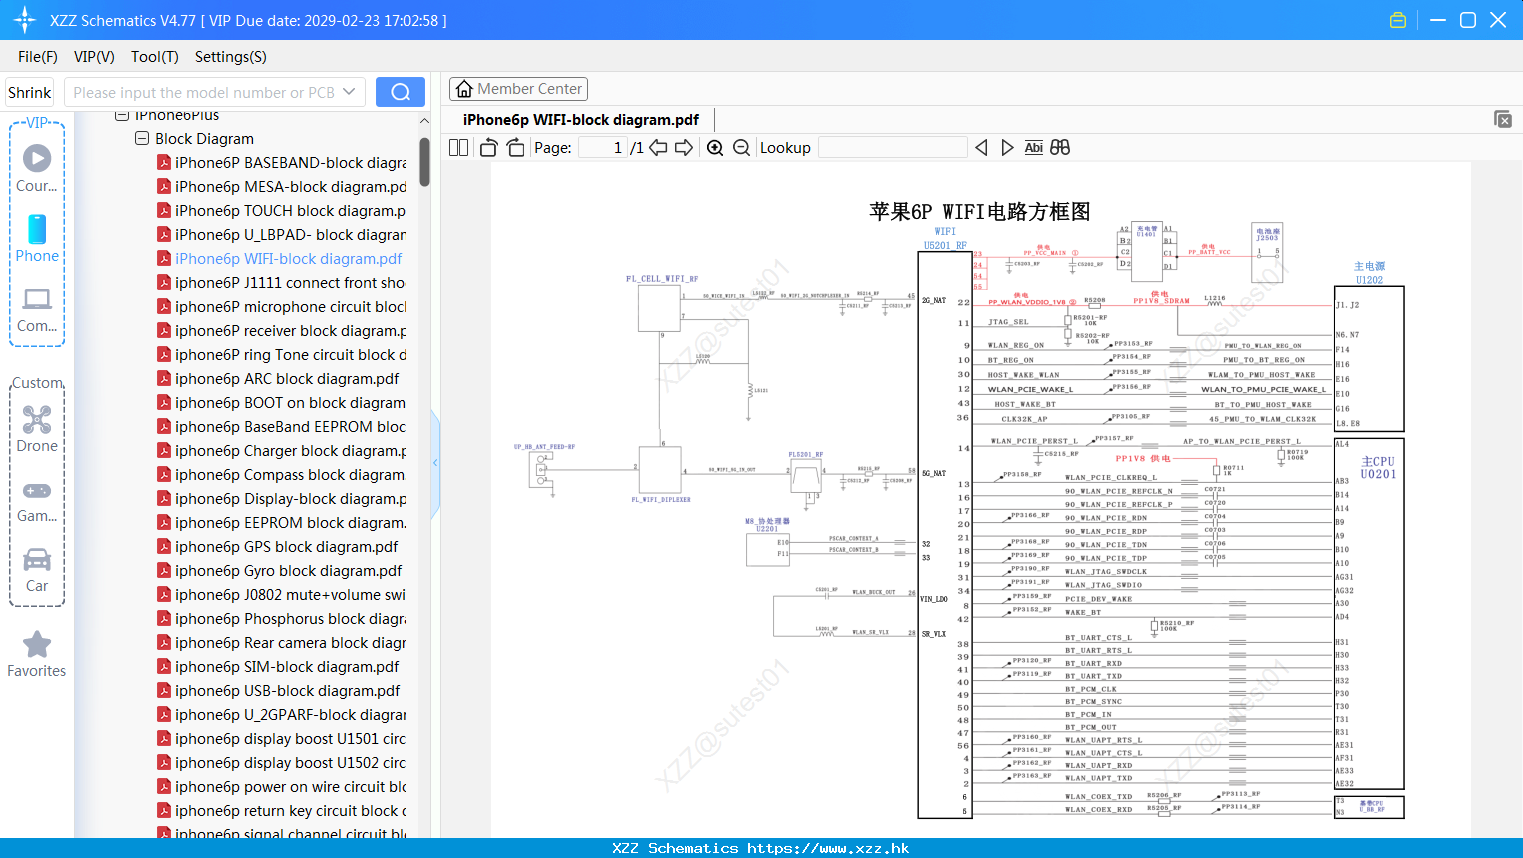Open iphone6p Compass block diagram file
The height and width of the screenshot is (858, 1523).
(281, 474)
